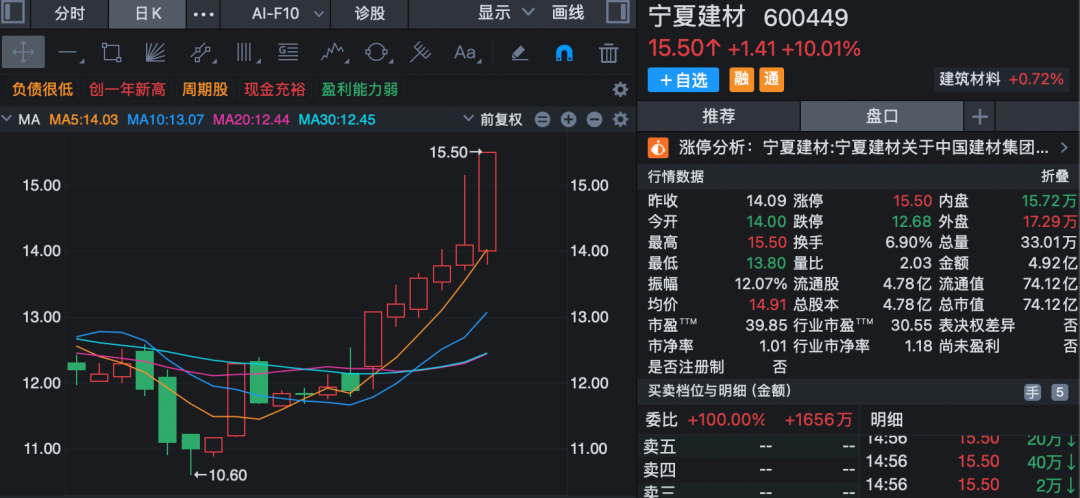
Task: Collapse the MA indicator chevron
Action: [x=7, y=119]
